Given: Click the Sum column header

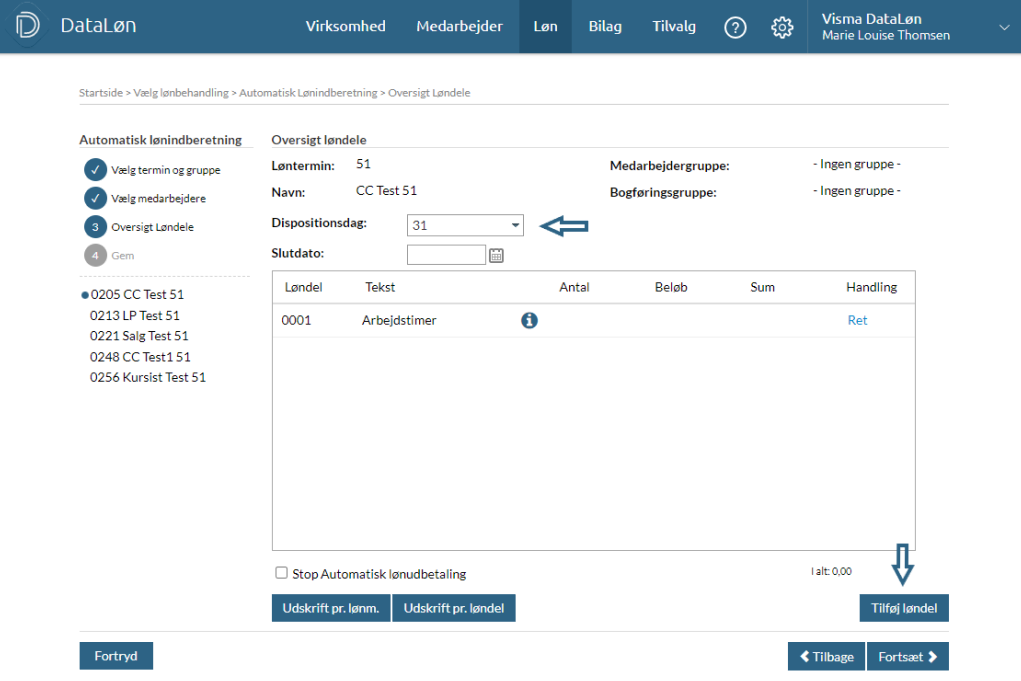Looking at the screenshot, I should pos(762,287).
